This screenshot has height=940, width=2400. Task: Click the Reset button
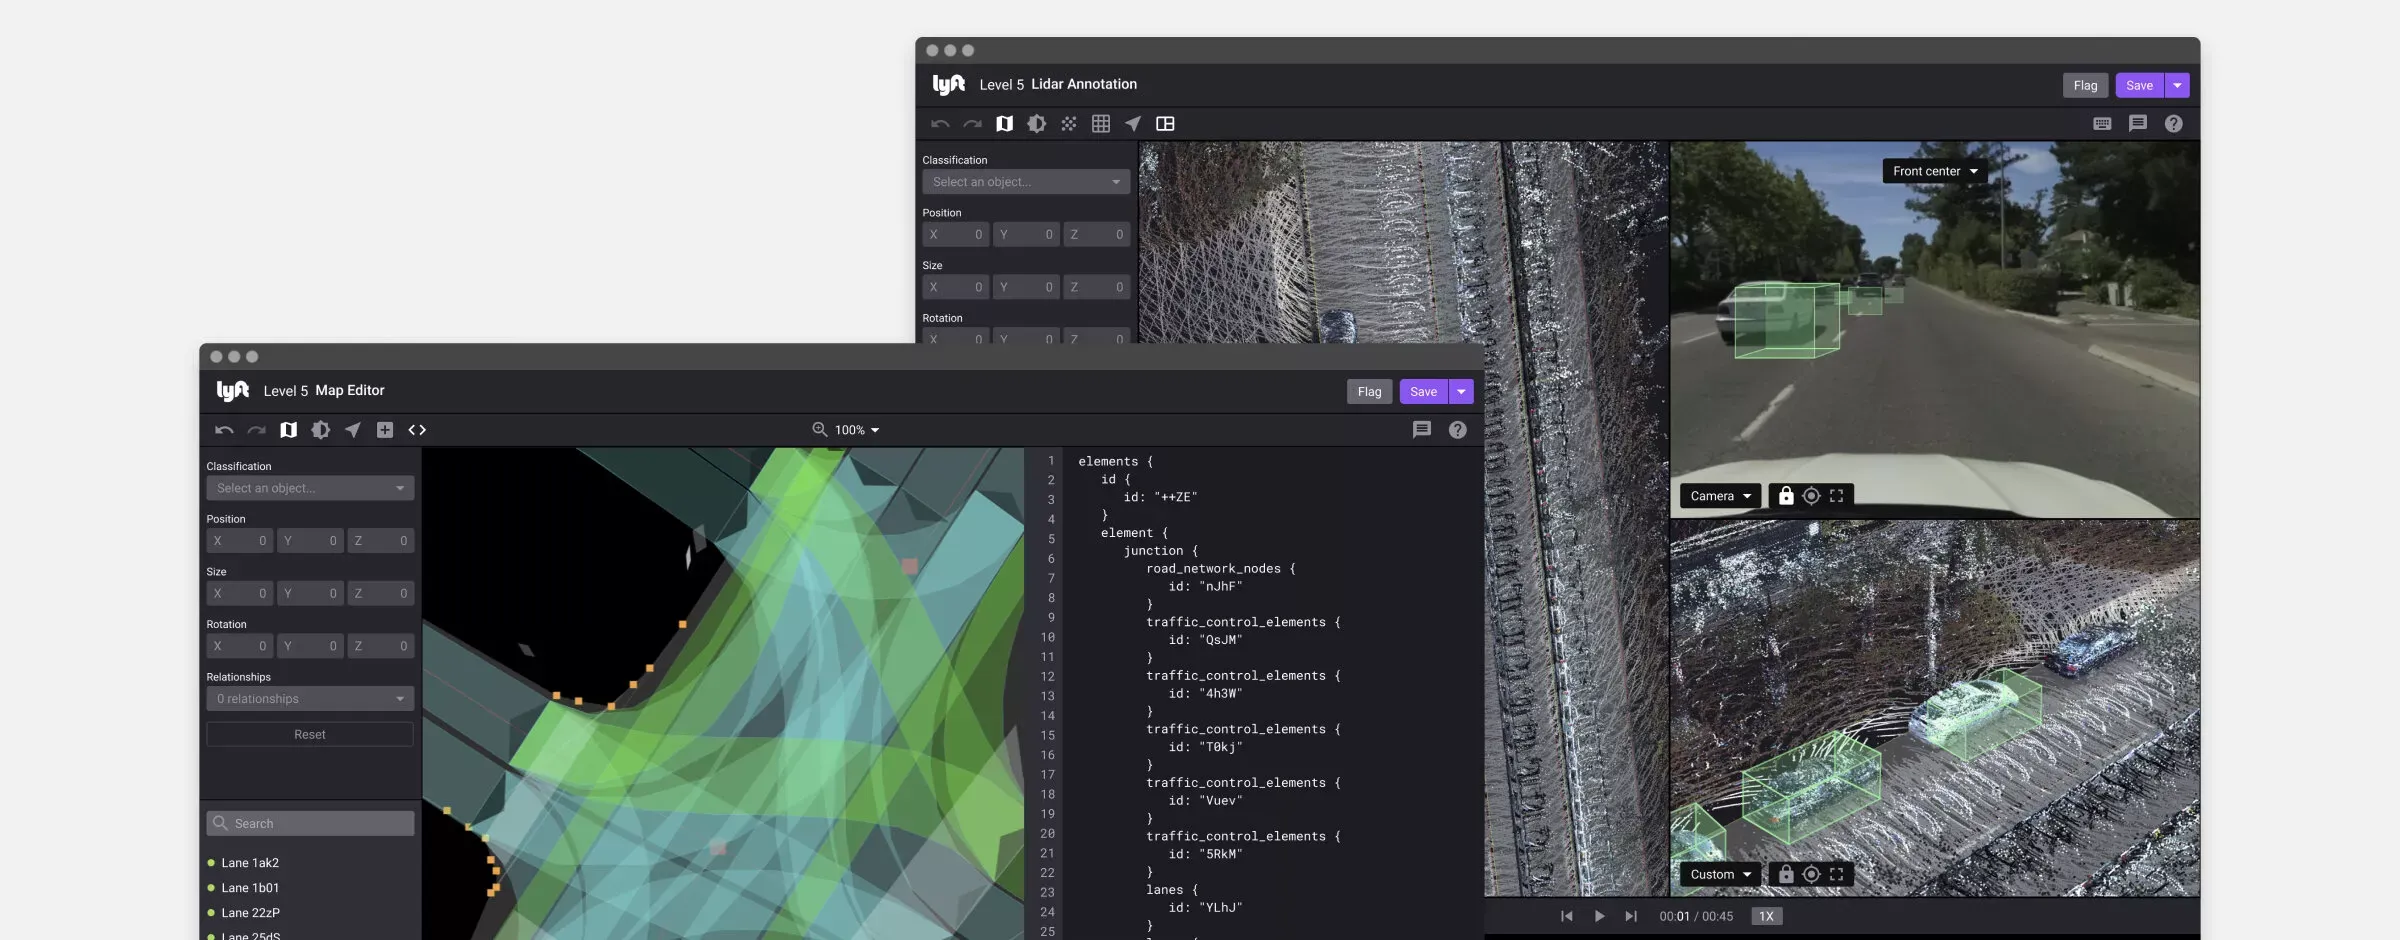[310, 734]
